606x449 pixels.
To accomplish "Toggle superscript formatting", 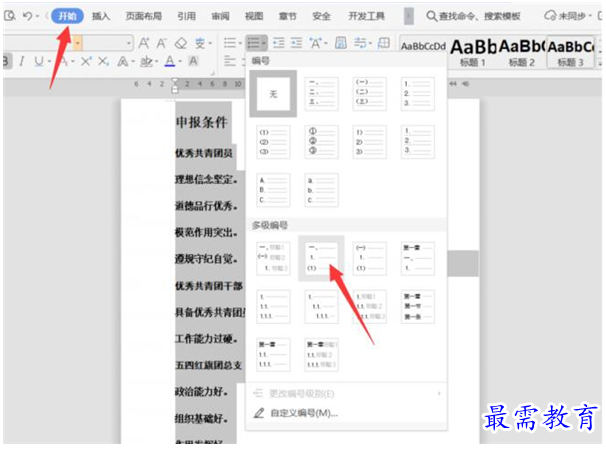I will pyautogui.click(x=86, y=61).
